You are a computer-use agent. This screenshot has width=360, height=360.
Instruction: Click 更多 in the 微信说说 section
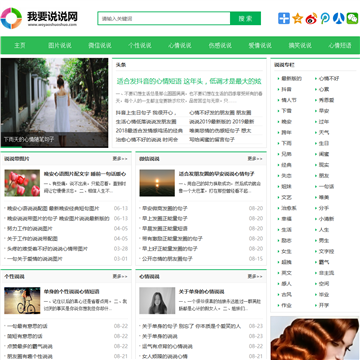coord(255,159)
